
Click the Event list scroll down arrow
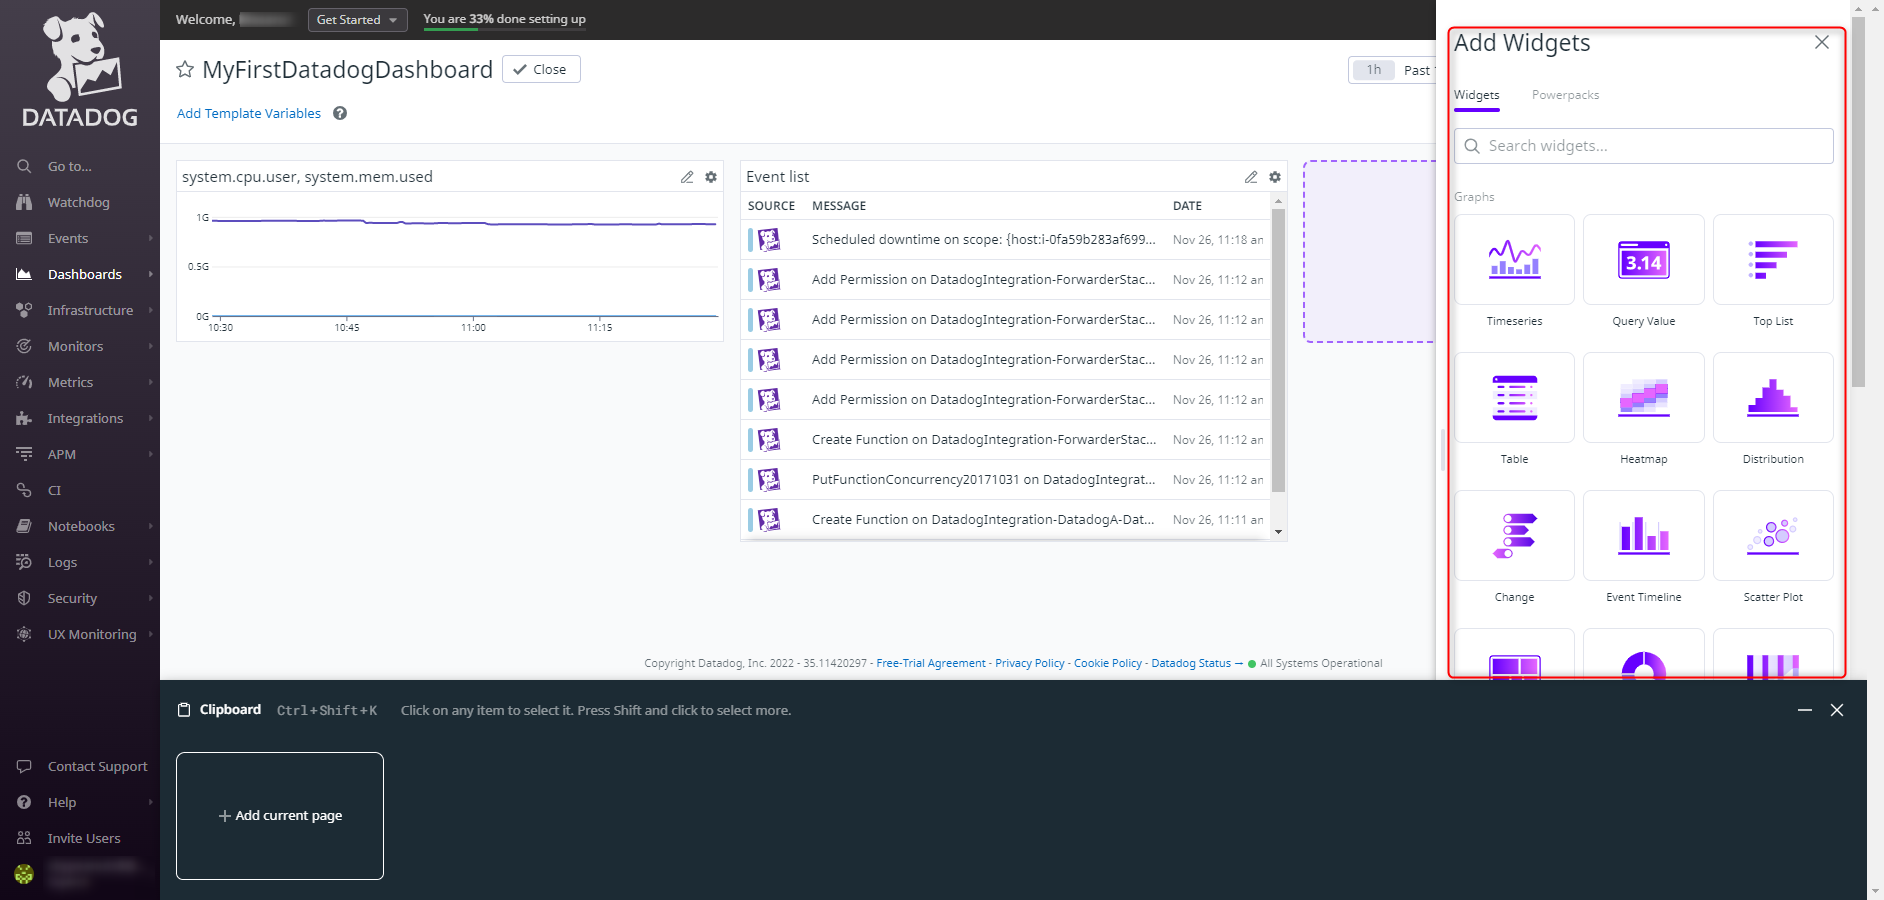(x=1278, y=532)
